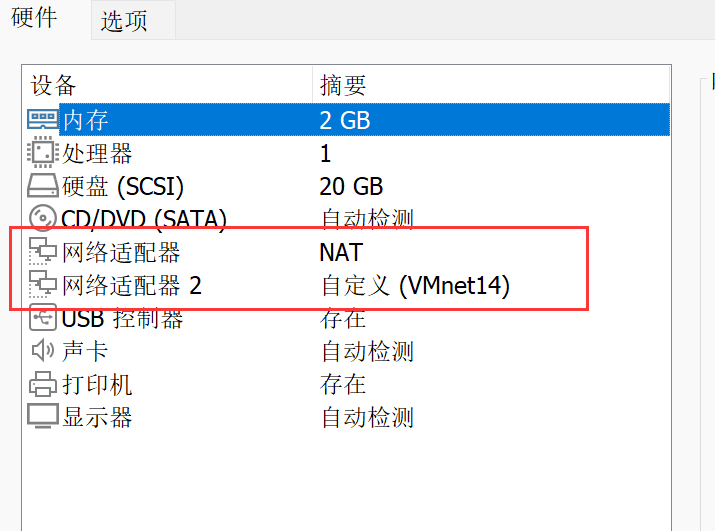Switch to the 硬件 tab
Viewport: 715px width, 531px height.
click(x=35, y=19)
